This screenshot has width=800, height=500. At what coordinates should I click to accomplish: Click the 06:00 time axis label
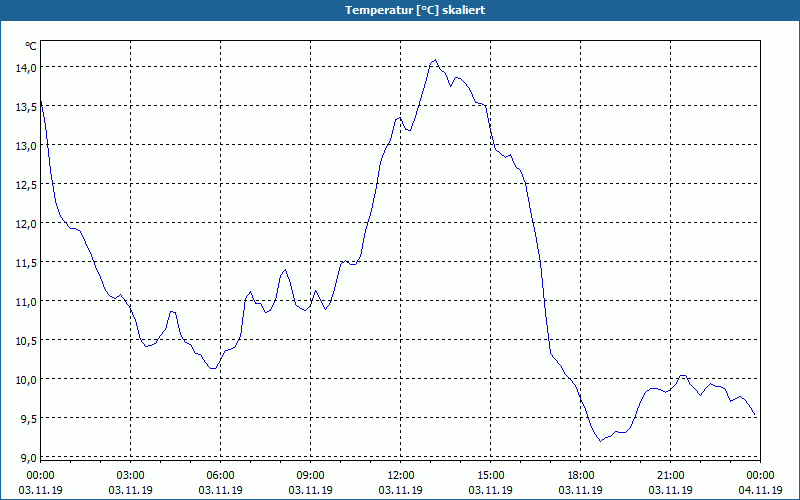click(220, 476)
